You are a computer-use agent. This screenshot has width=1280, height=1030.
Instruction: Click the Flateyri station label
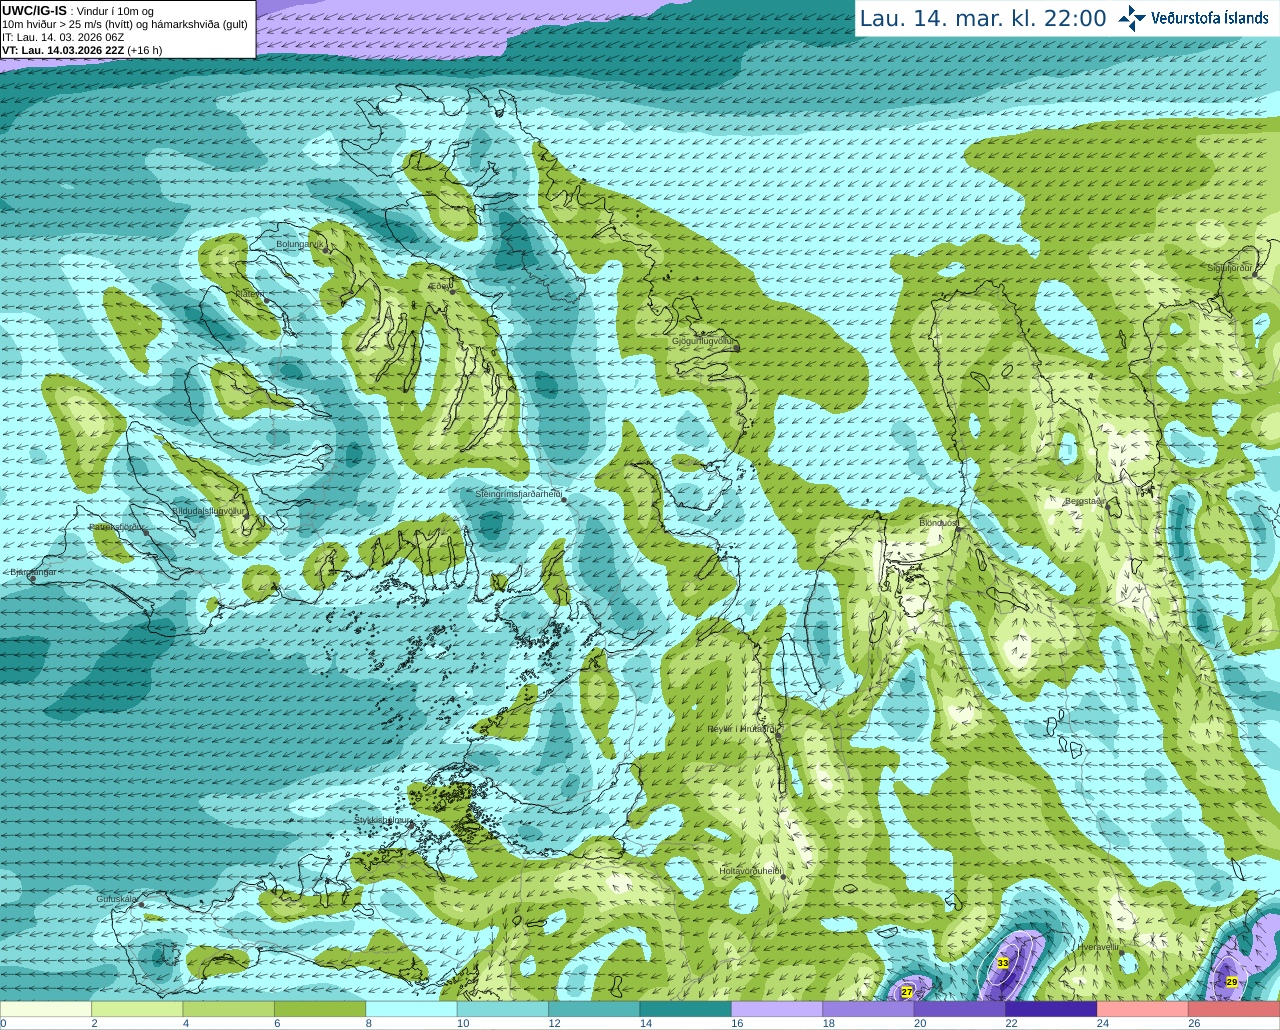pyautogui.click(x=249, y=294)
